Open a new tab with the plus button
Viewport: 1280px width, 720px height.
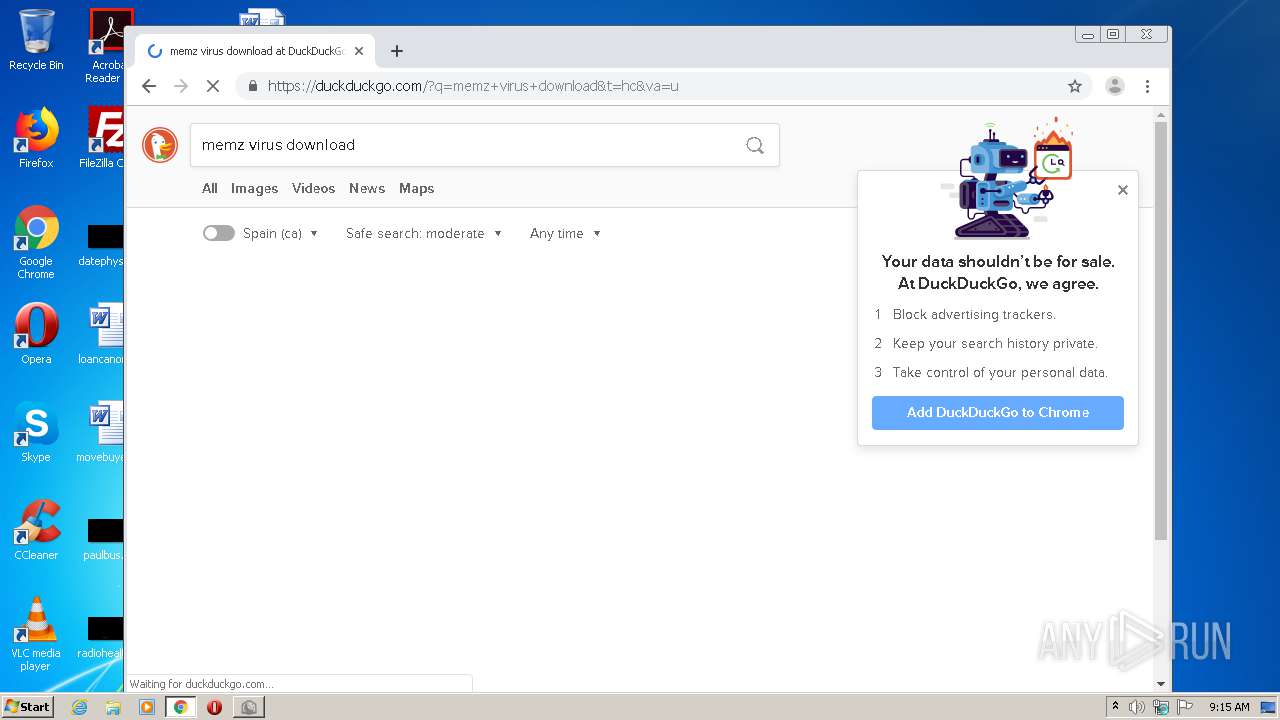tap(397, 51)
